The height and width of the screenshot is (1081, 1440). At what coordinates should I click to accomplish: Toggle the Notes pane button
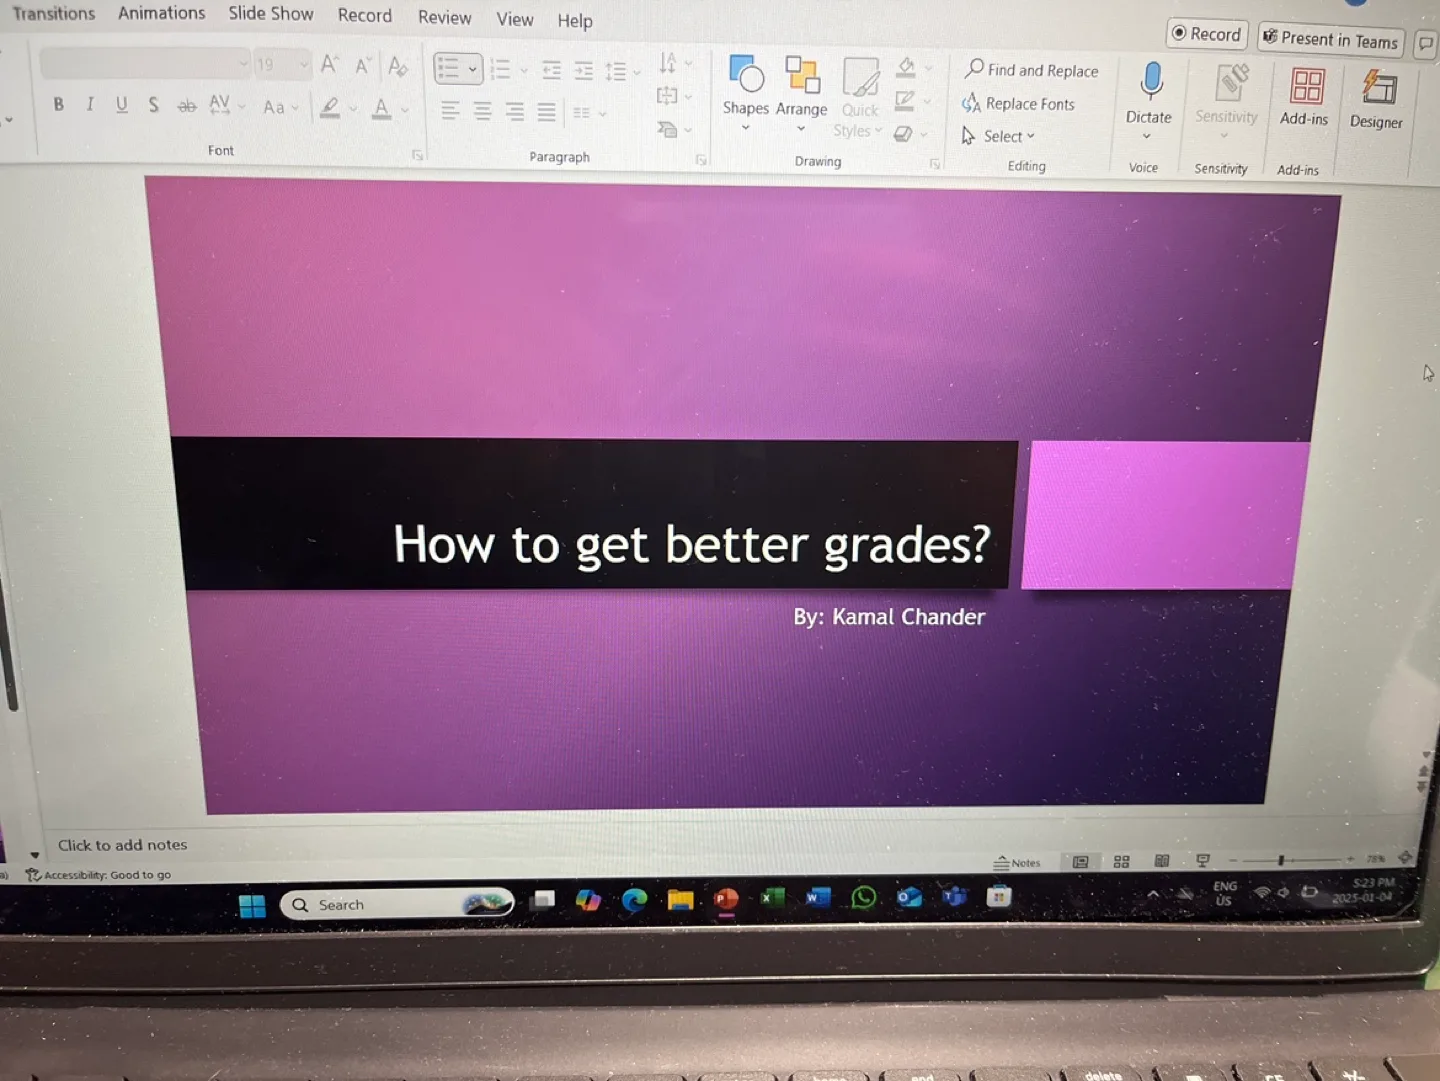1017,863
